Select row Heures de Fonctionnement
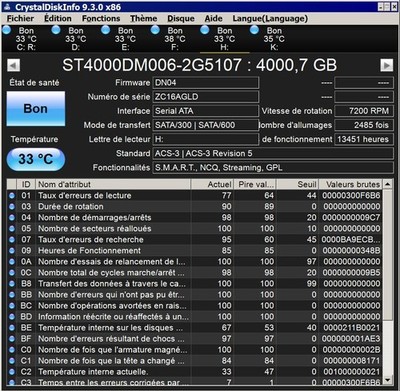The height and width of the screenshot is (391, 400). pyautogui.click(x=195, y=251)
